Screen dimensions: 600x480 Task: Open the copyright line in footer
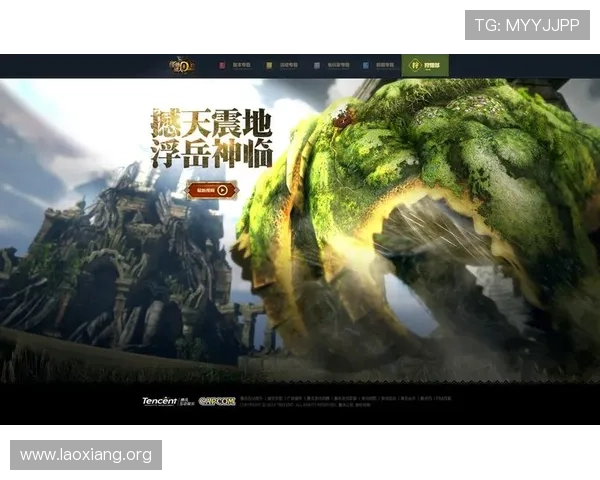(x=305, y=405)
